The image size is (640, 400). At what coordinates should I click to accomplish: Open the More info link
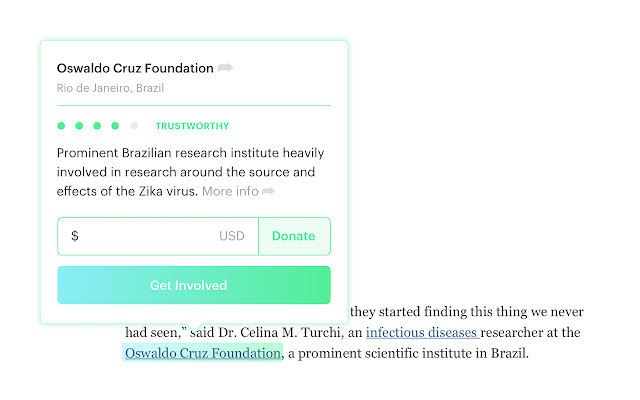point(230,191)
